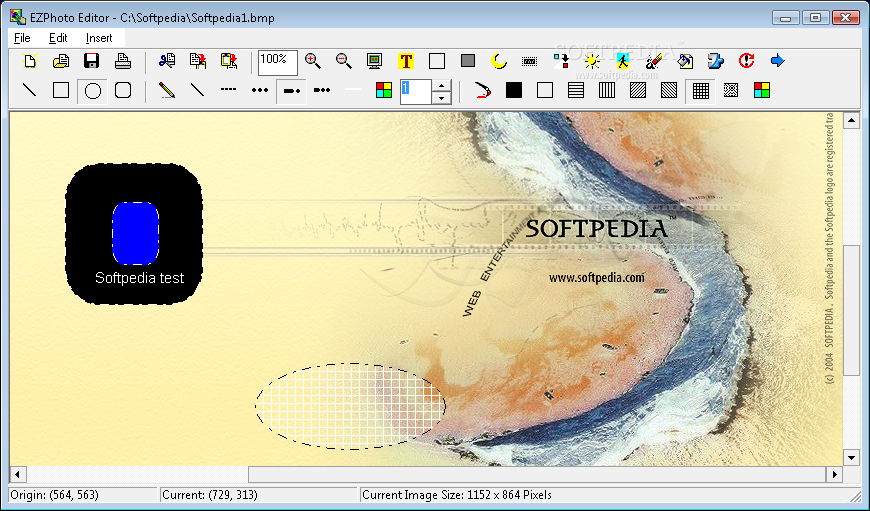870x511 pixels.
Task: Select the pencil freehand tool
Action: tap(166, 90)
